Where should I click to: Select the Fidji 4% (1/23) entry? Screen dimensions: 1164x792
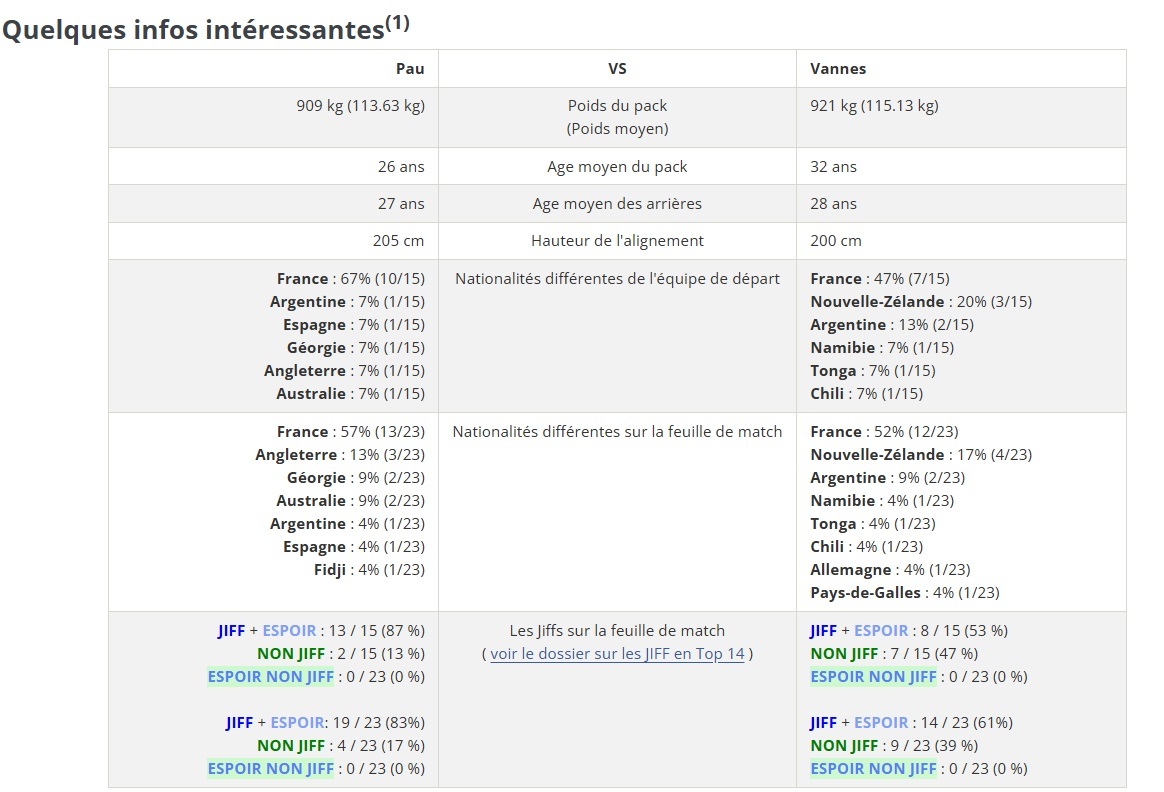[369, 570]
